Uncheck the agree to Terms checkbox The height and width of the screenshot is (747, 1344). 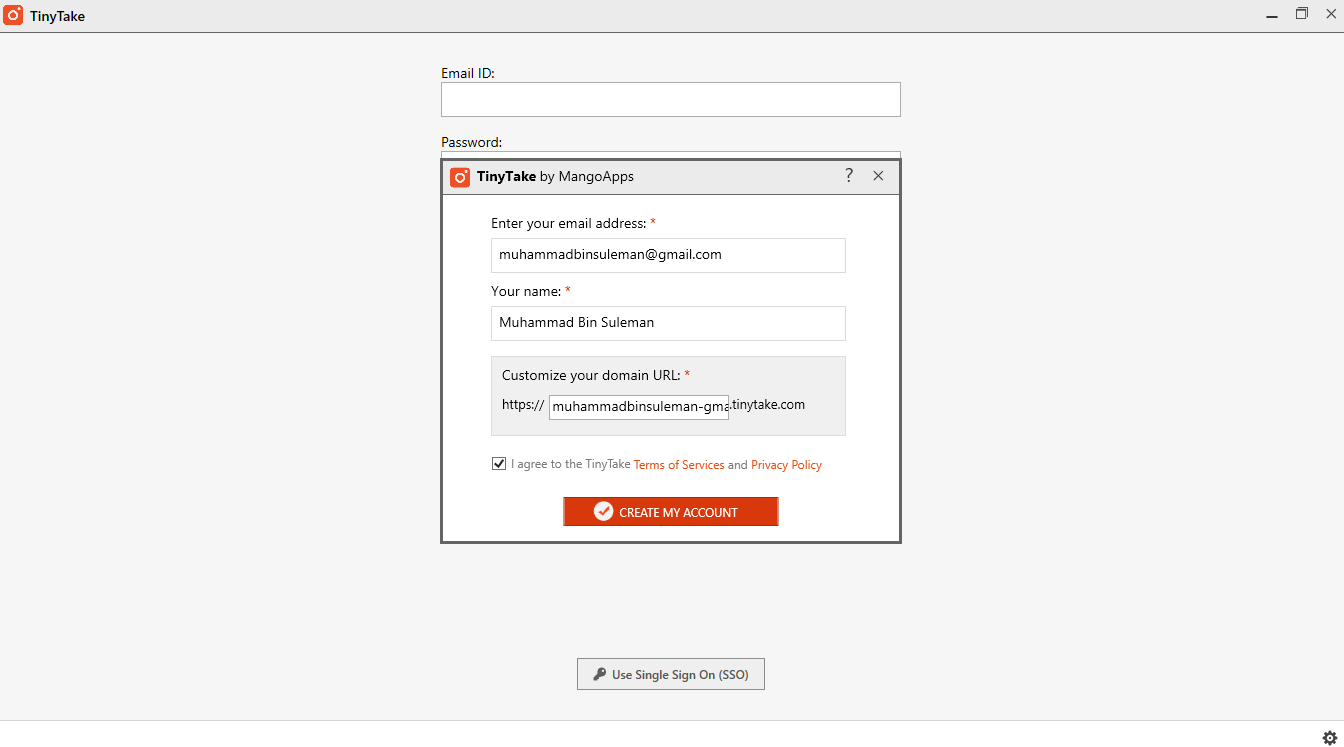click(x=499, y=464)
